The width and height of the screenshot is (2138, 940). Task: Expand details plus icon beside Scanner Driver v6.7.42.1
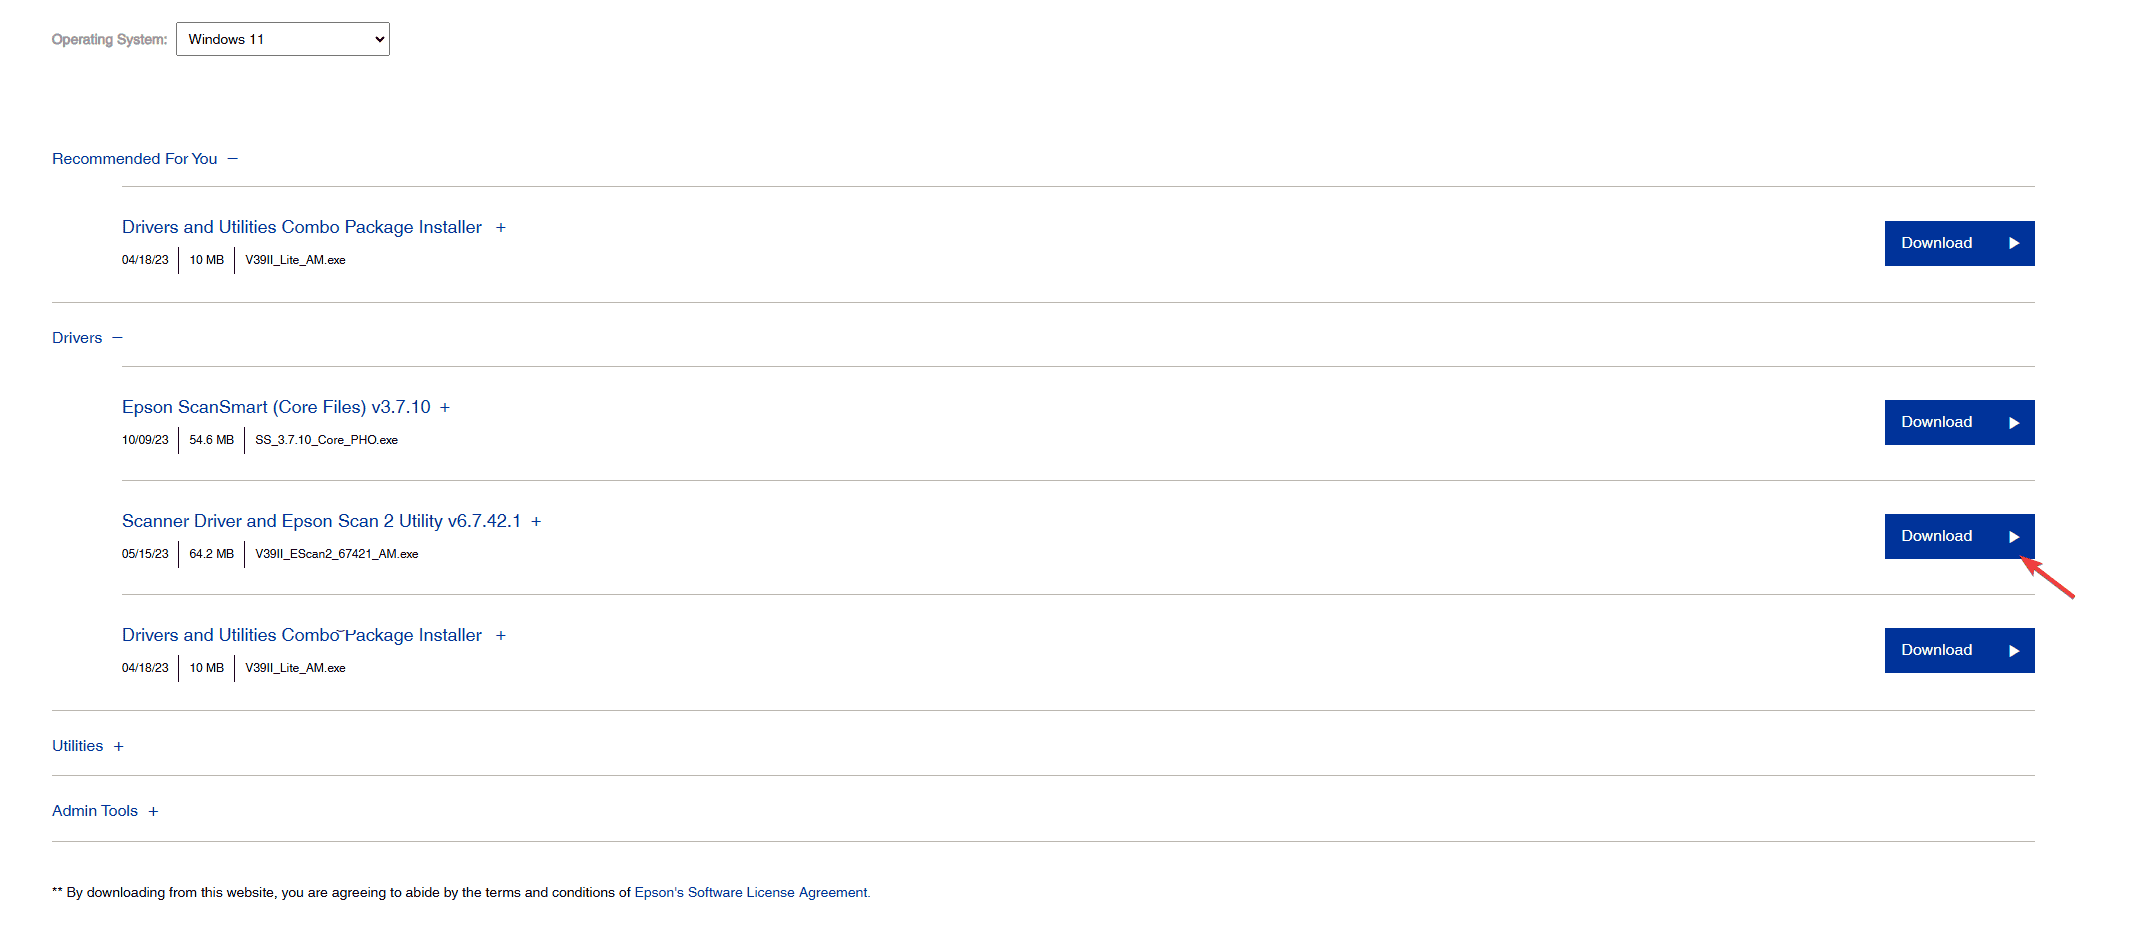[536, 522]
